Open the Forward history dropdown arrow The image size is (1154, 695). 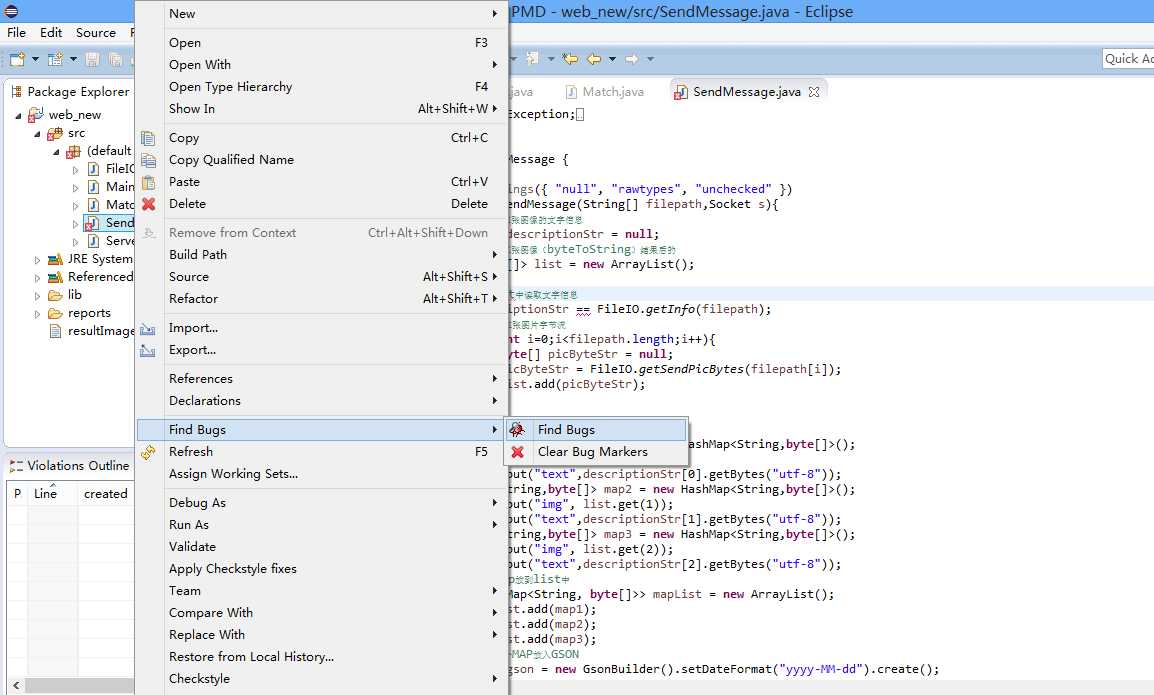[650, 59]
